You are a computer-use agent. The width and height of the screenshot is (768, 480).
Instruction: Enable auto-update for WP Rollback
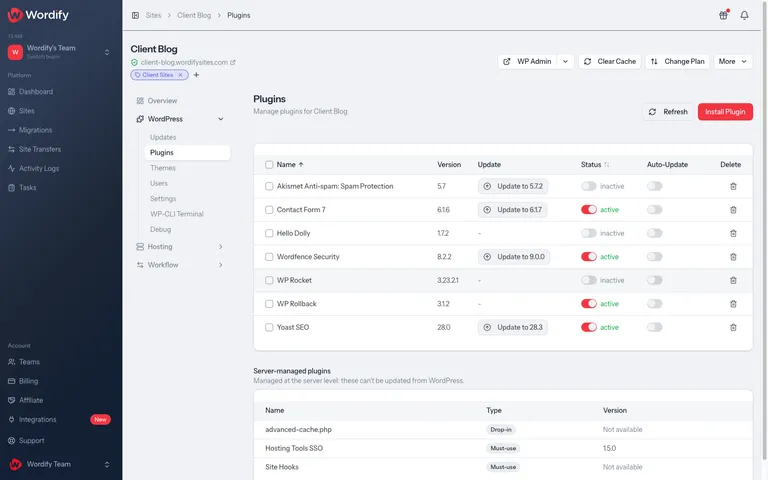(x=654, y=304)
